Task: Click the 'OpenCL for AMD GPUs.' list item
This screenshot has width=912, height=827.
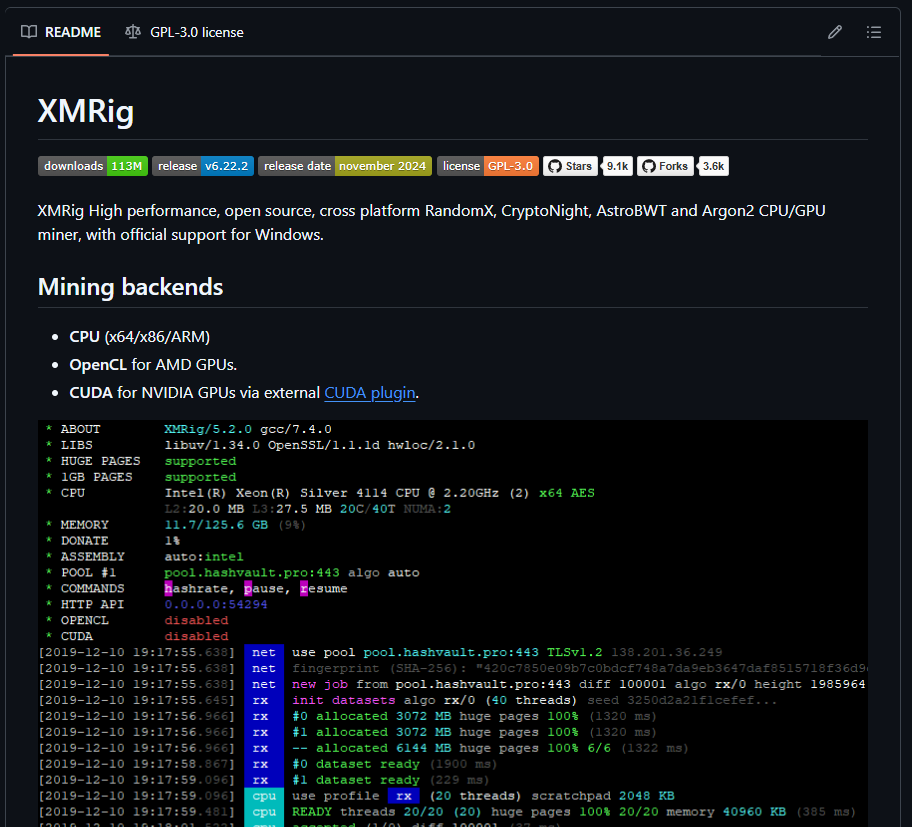Action: pos(153,365)
